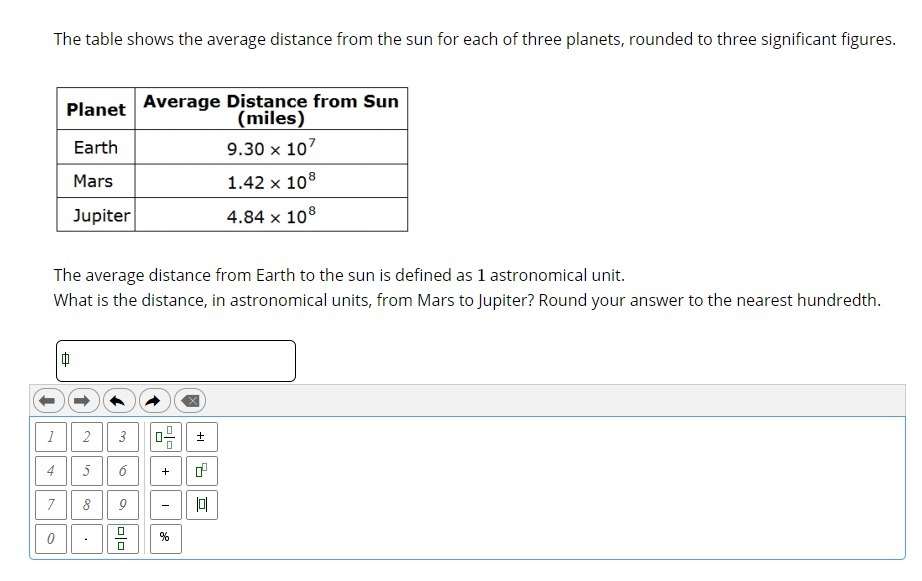922x581 pixels.
Task: Click the plus sign key
Action: (166, 471)
